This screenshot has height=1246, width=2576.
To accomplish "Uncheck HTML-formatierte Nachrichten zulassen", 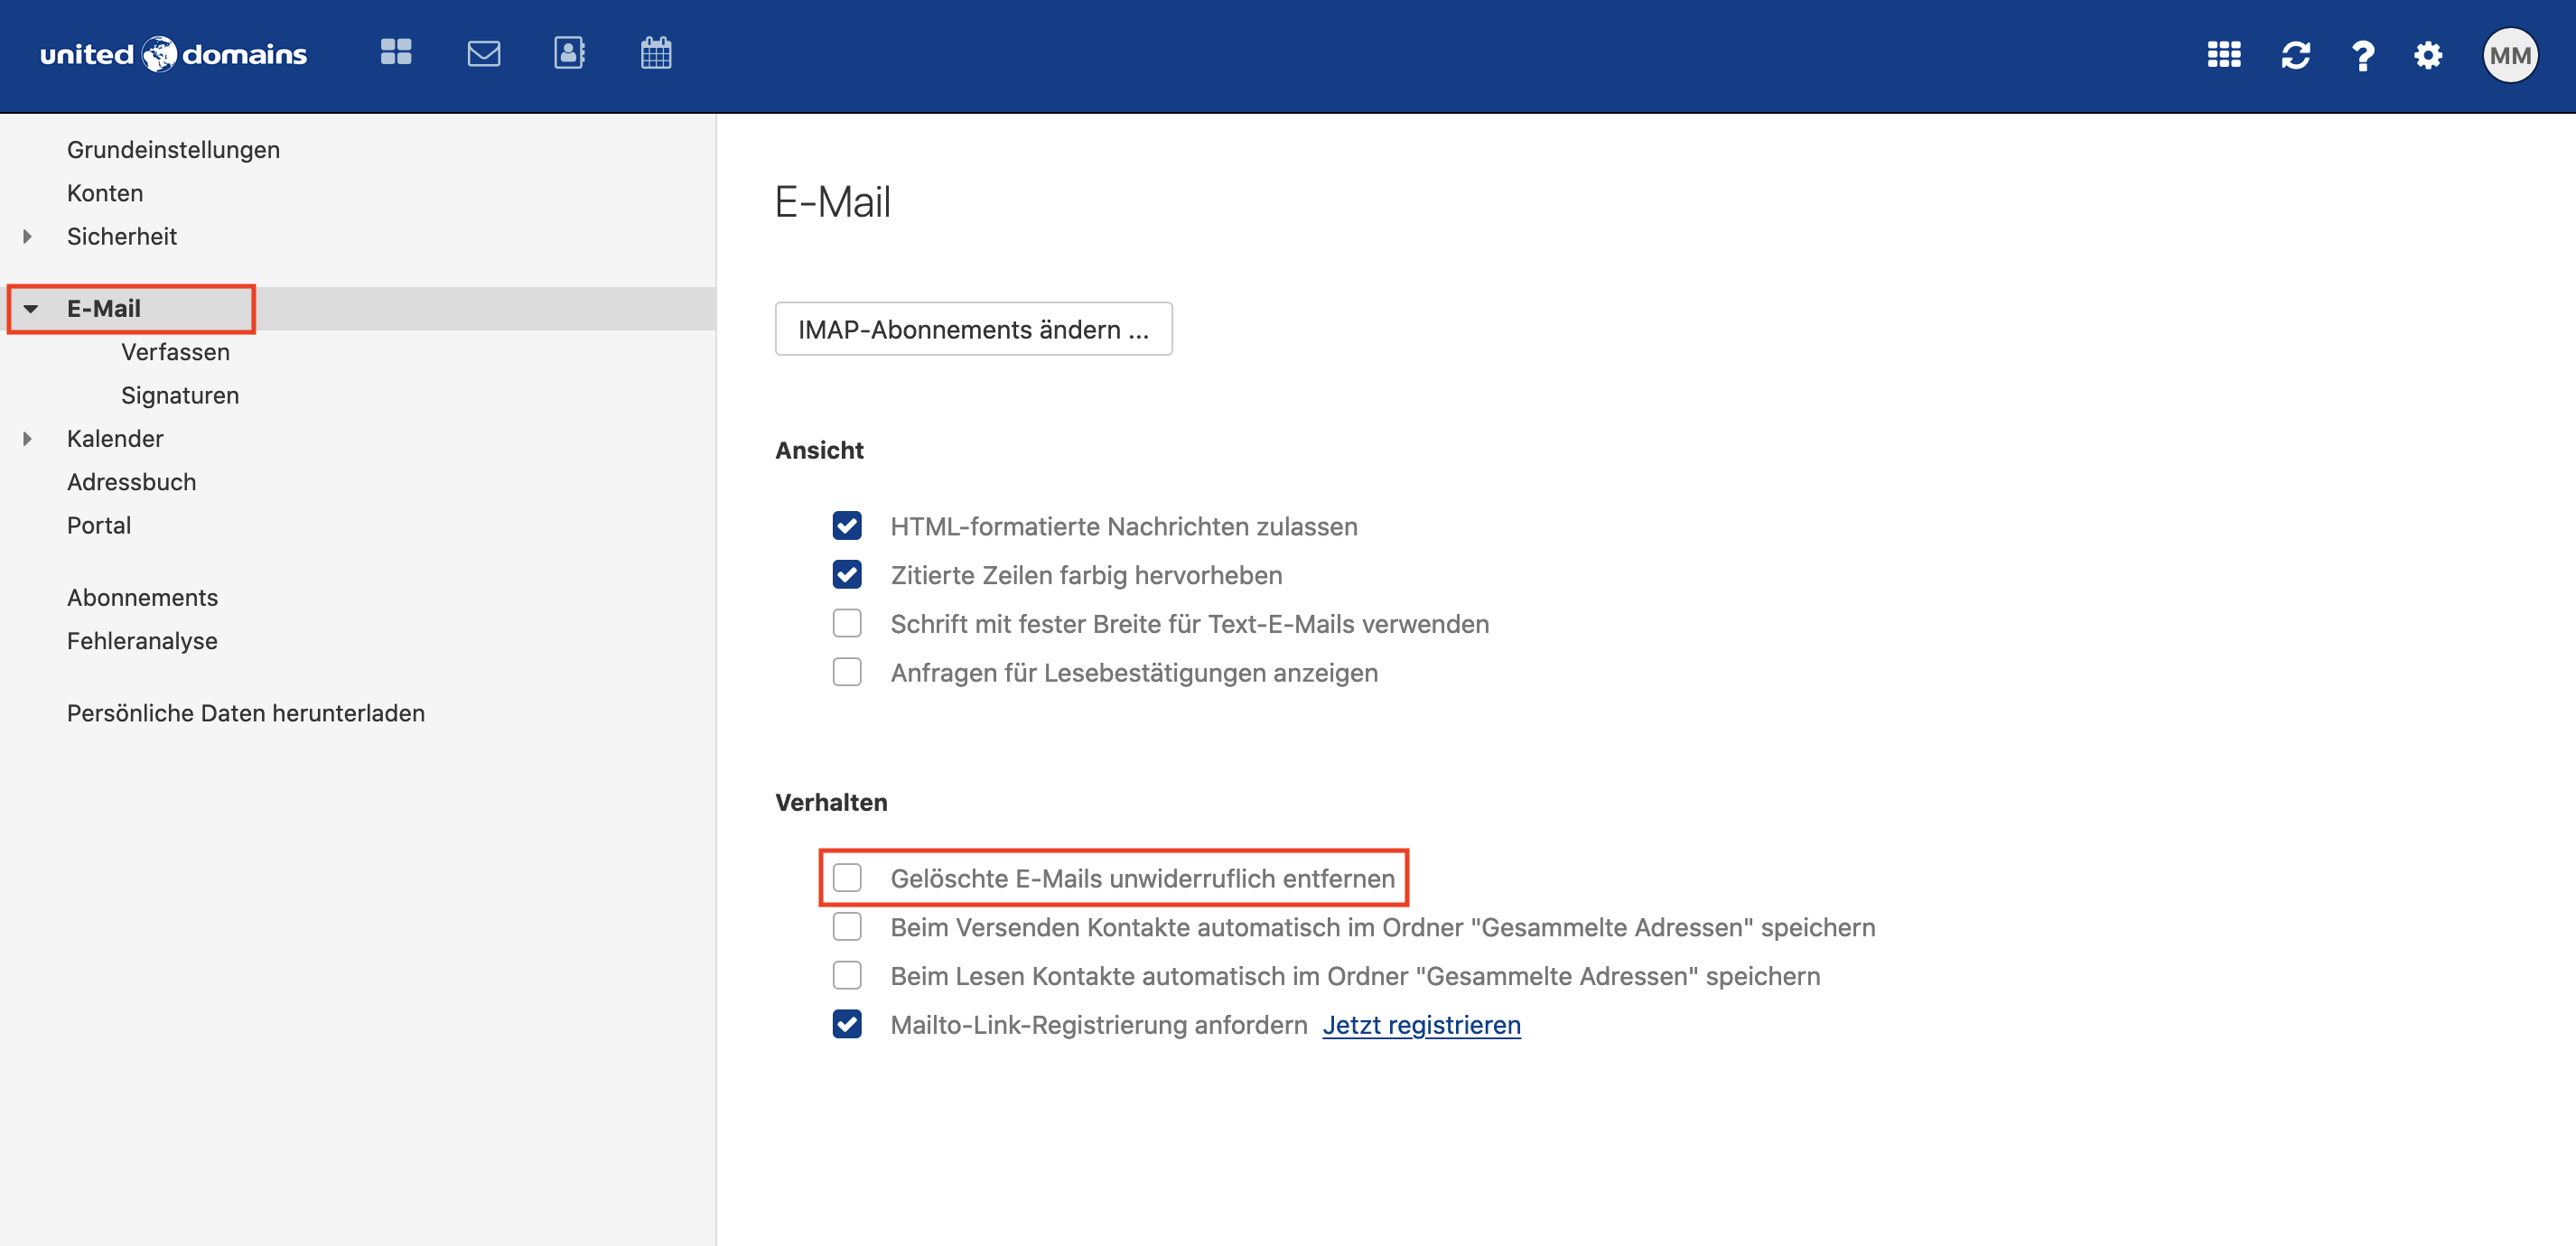I will click(847, 526).
